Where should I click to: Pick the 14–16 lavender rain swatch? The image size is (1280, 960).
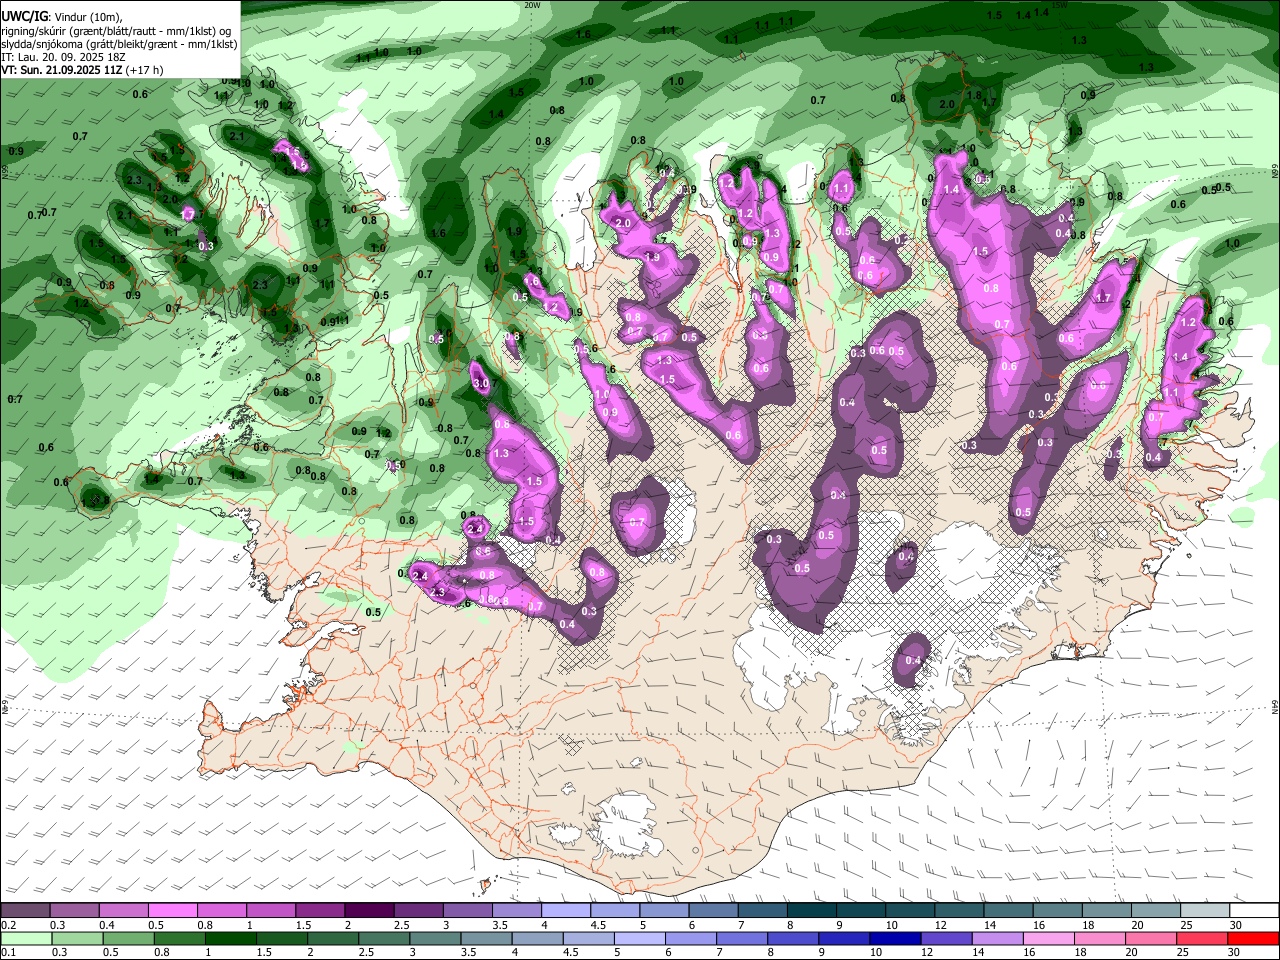pos(996,938)
